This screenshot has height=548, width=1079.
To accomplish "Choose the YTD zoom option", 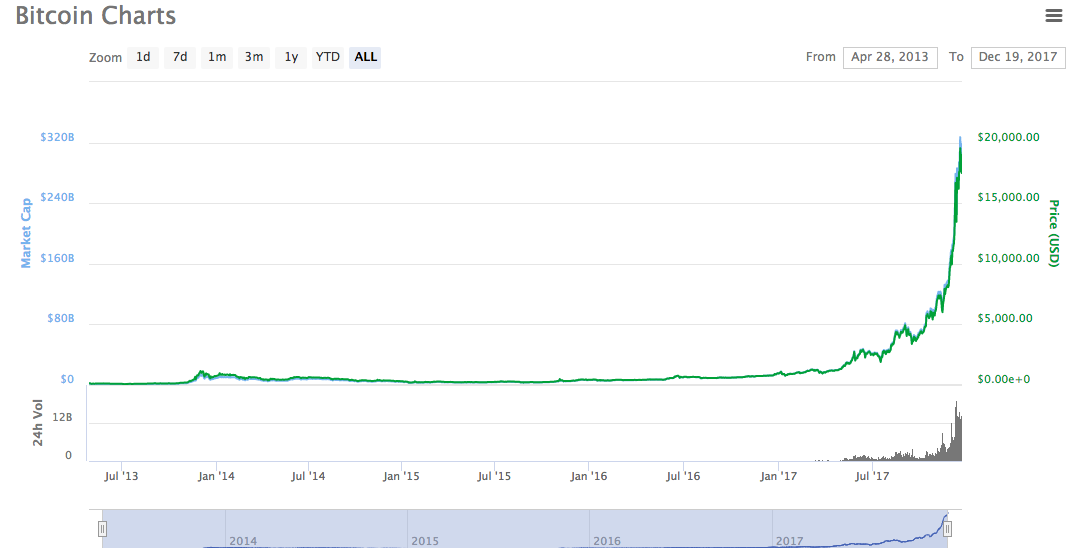I will [x=328, y=57].
